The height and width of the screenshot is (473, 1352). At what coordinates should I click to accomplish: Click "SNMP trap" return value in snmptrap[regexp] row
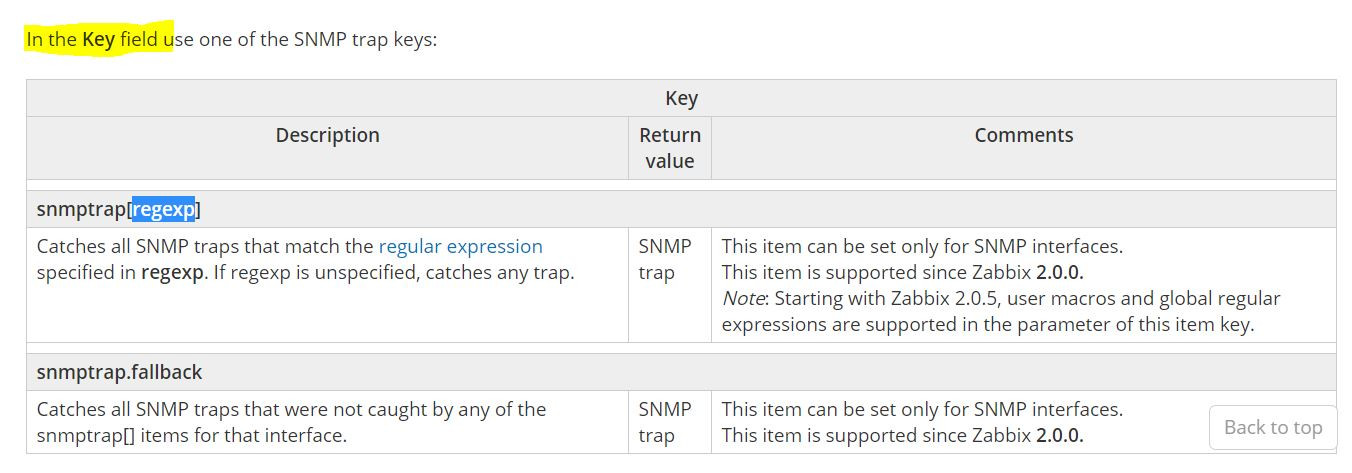tap(664, 259)
